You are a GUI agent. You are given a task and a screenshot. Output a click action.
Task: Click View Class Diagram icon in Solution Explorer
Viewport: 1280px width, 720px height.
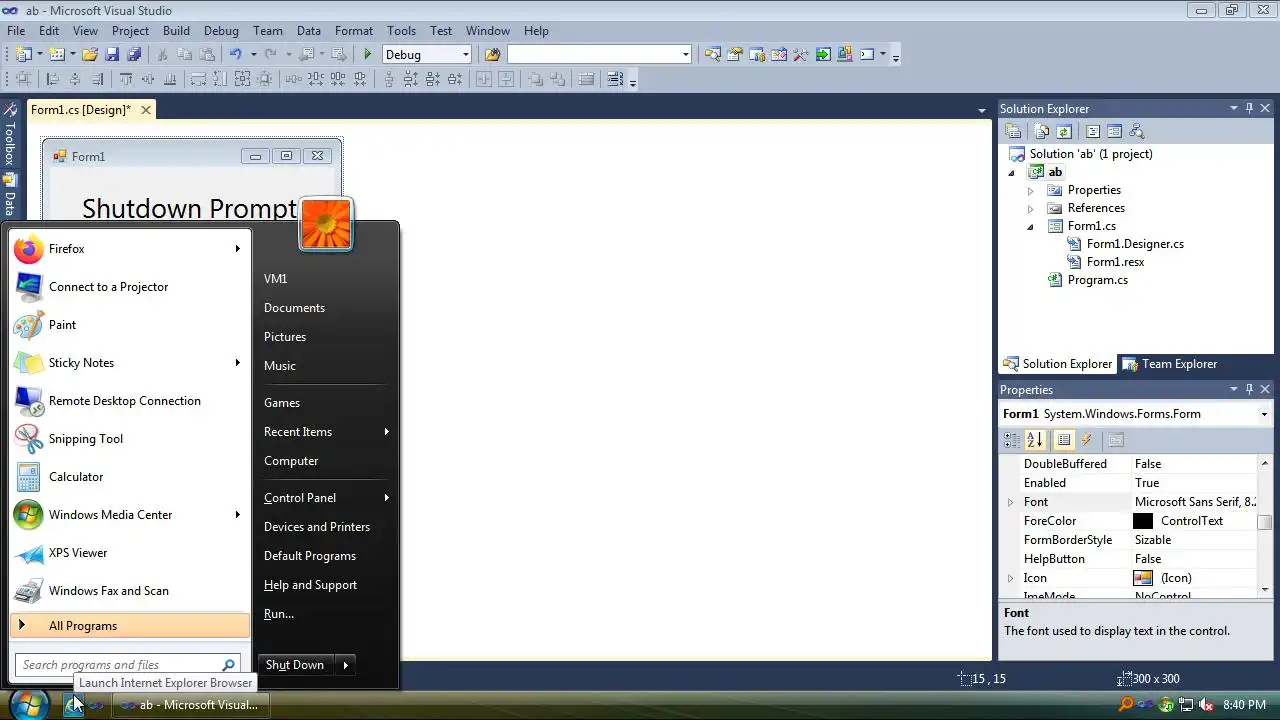[1136, 132]
